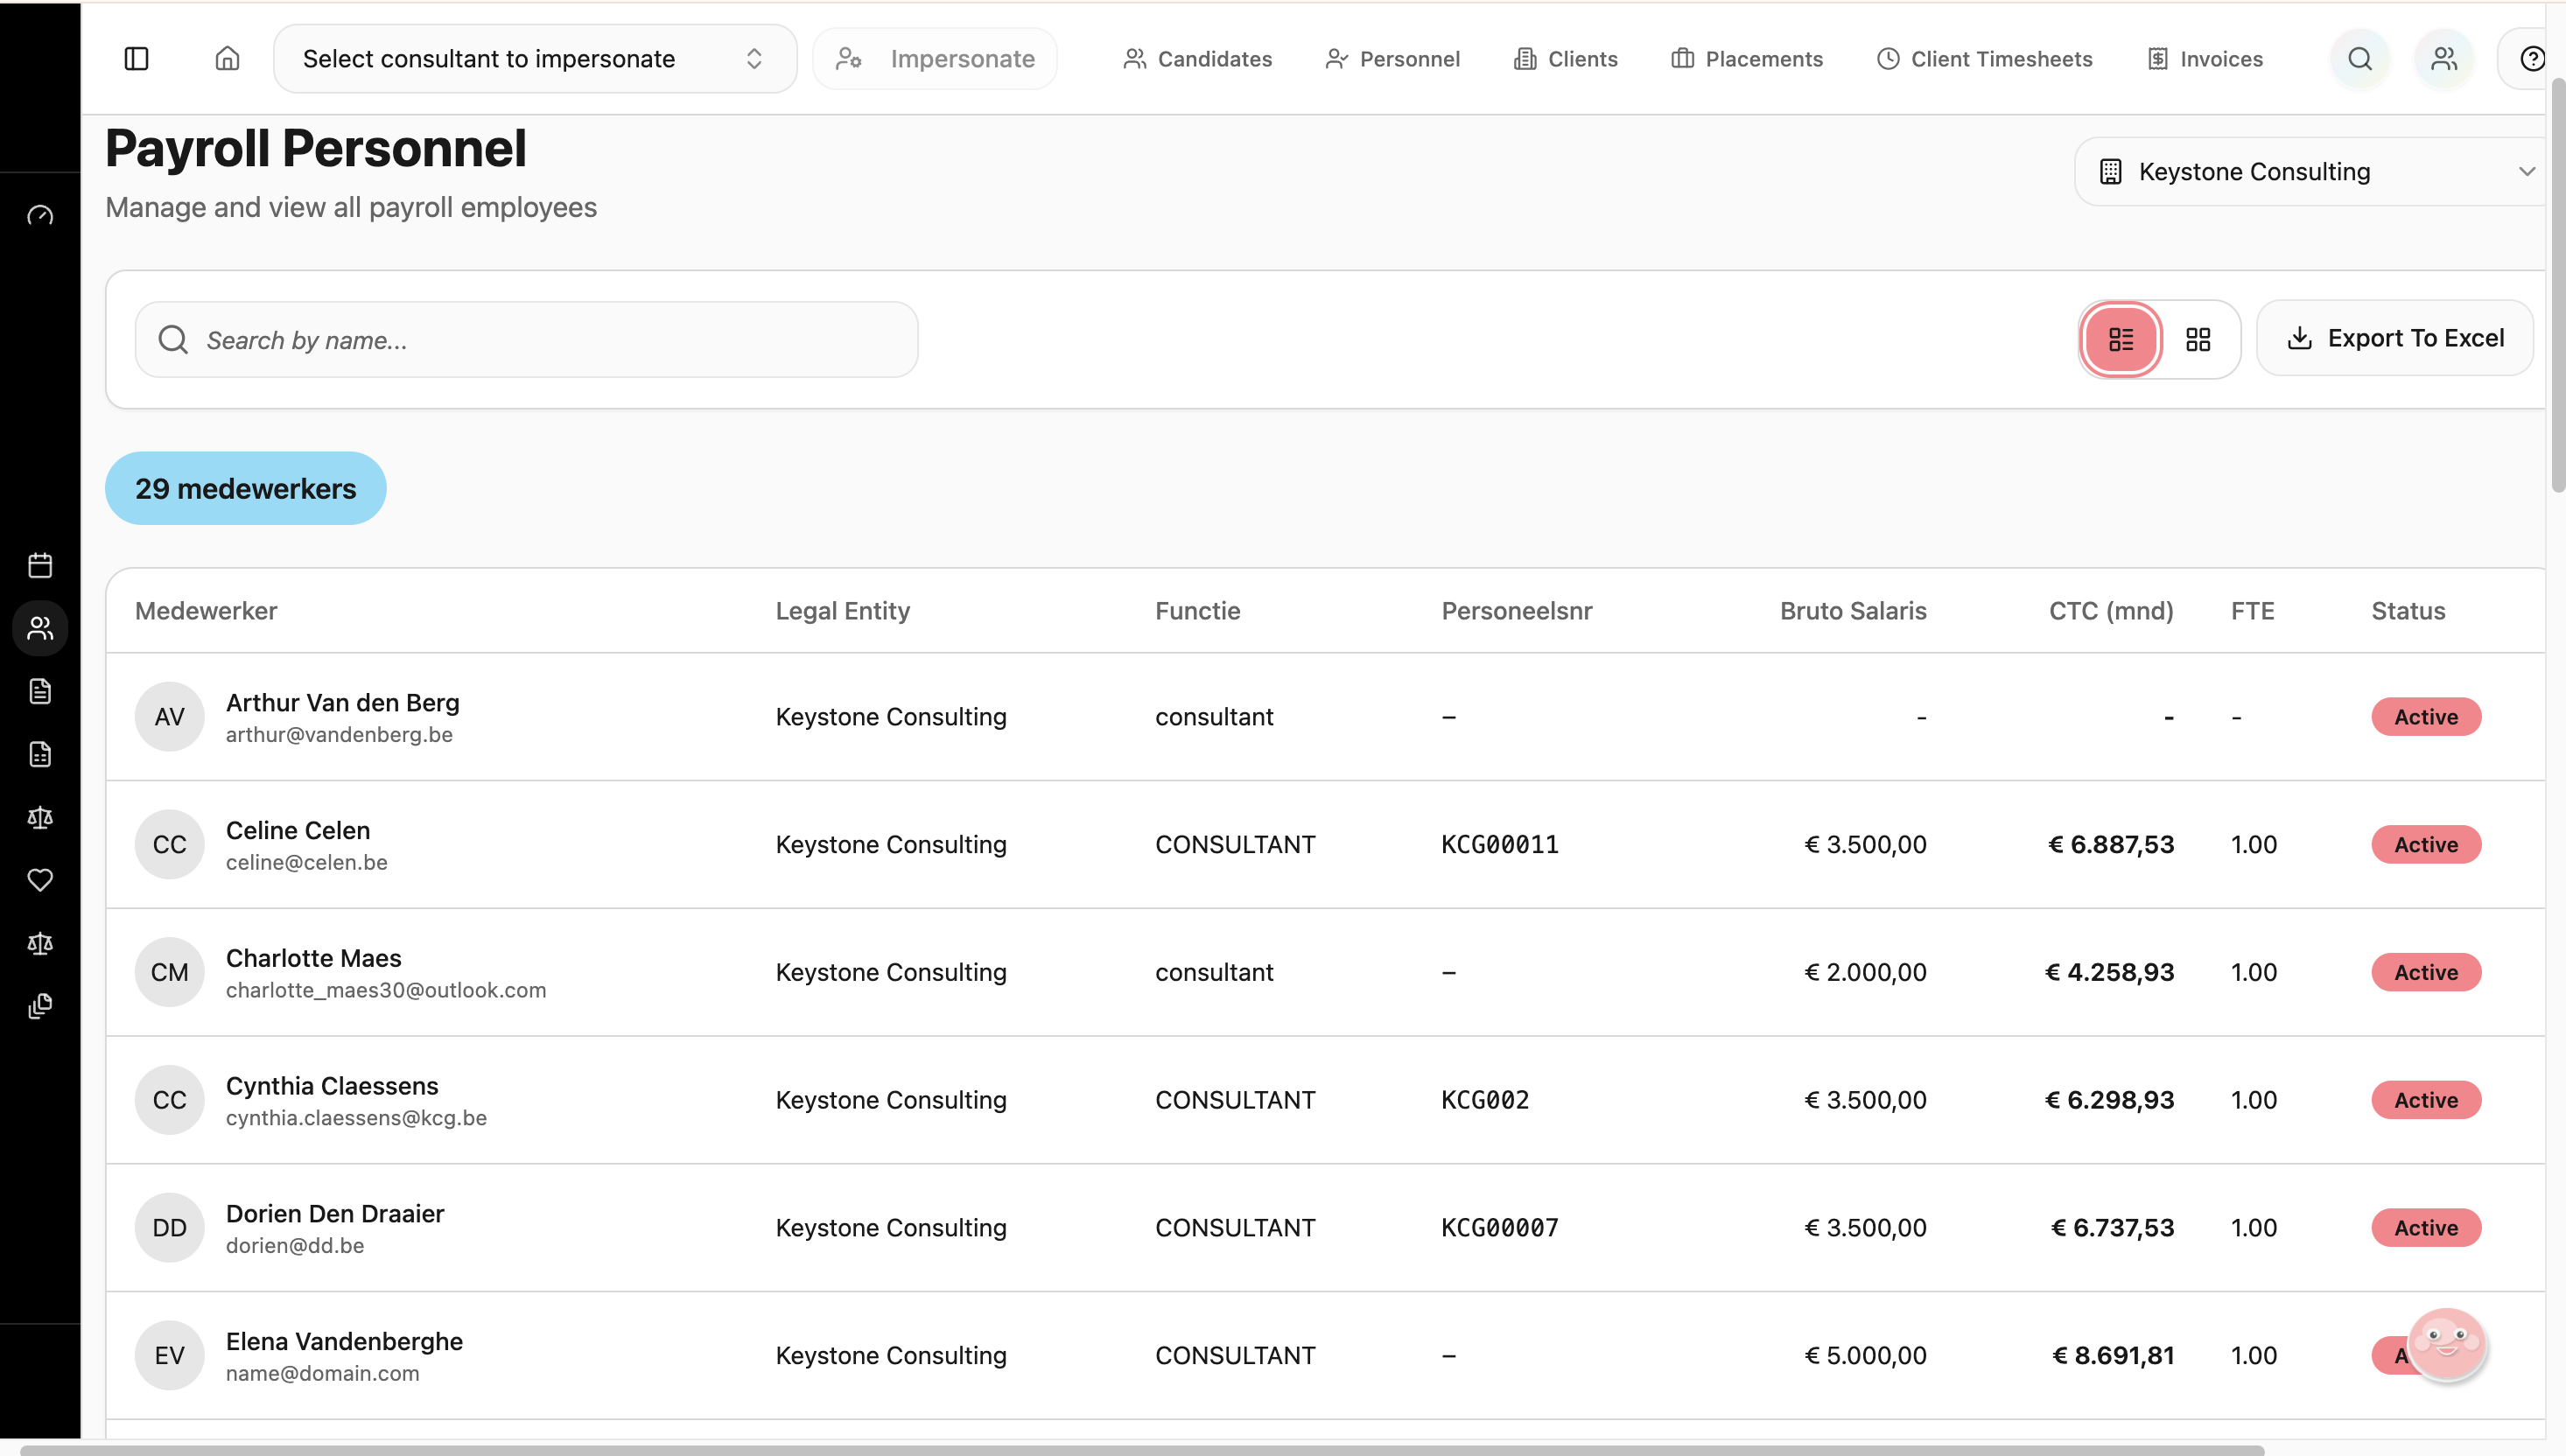
Task: Open Cynthia Claessens's name
Action: [332, 1086]
